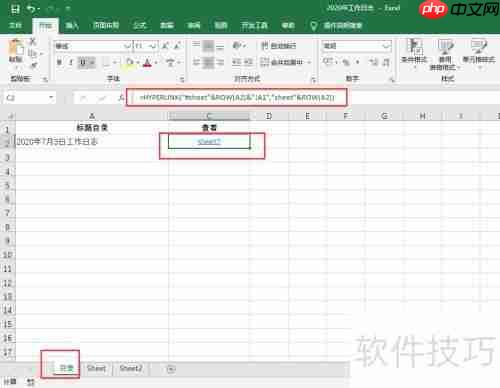
Task: Apply red font color A
Action: 147,62
